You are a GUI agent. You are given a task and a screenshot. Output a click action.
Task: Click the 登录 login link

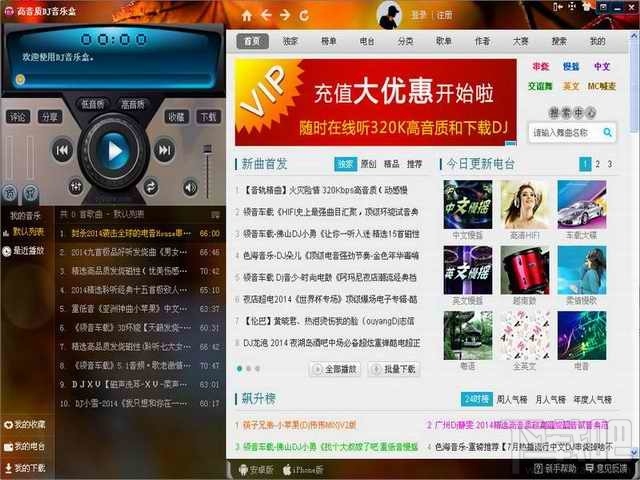point(418,16)
